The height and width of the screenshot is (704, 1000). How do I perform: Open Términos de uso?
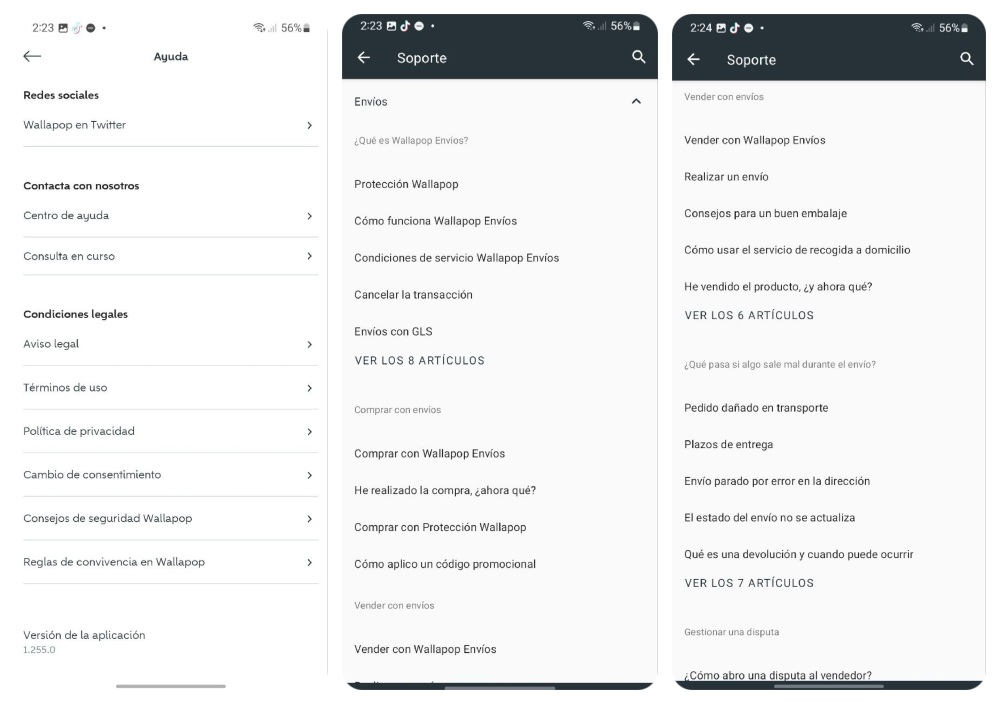coord(170,388)
